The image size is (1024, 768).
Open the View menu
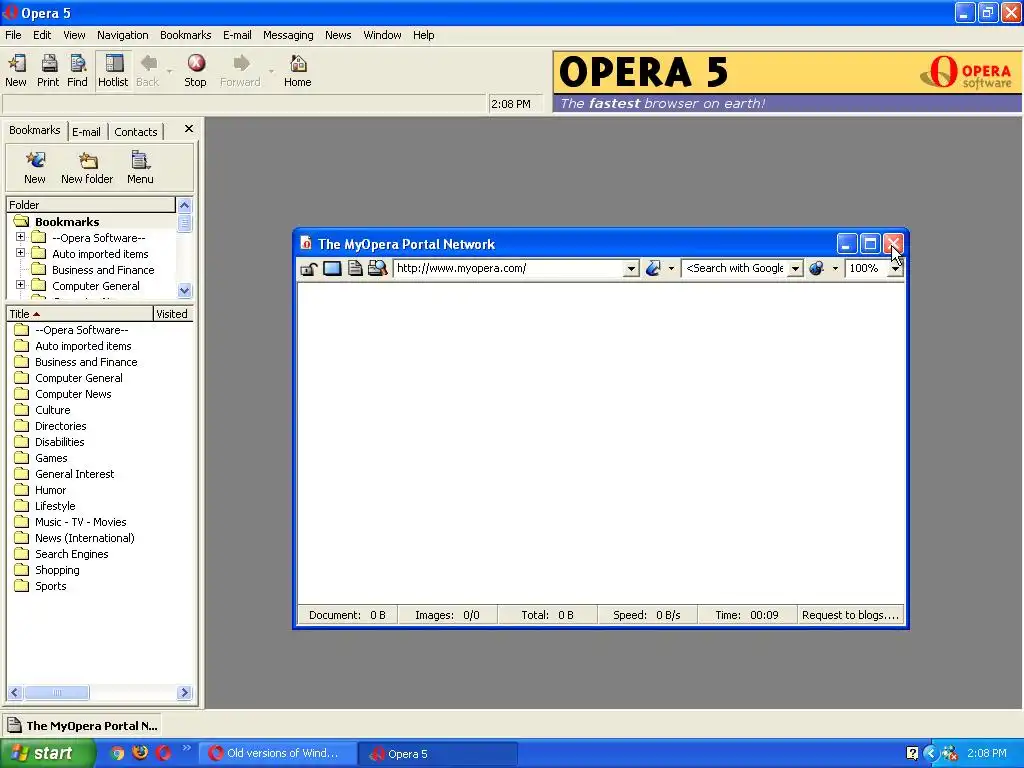(74, 35)
